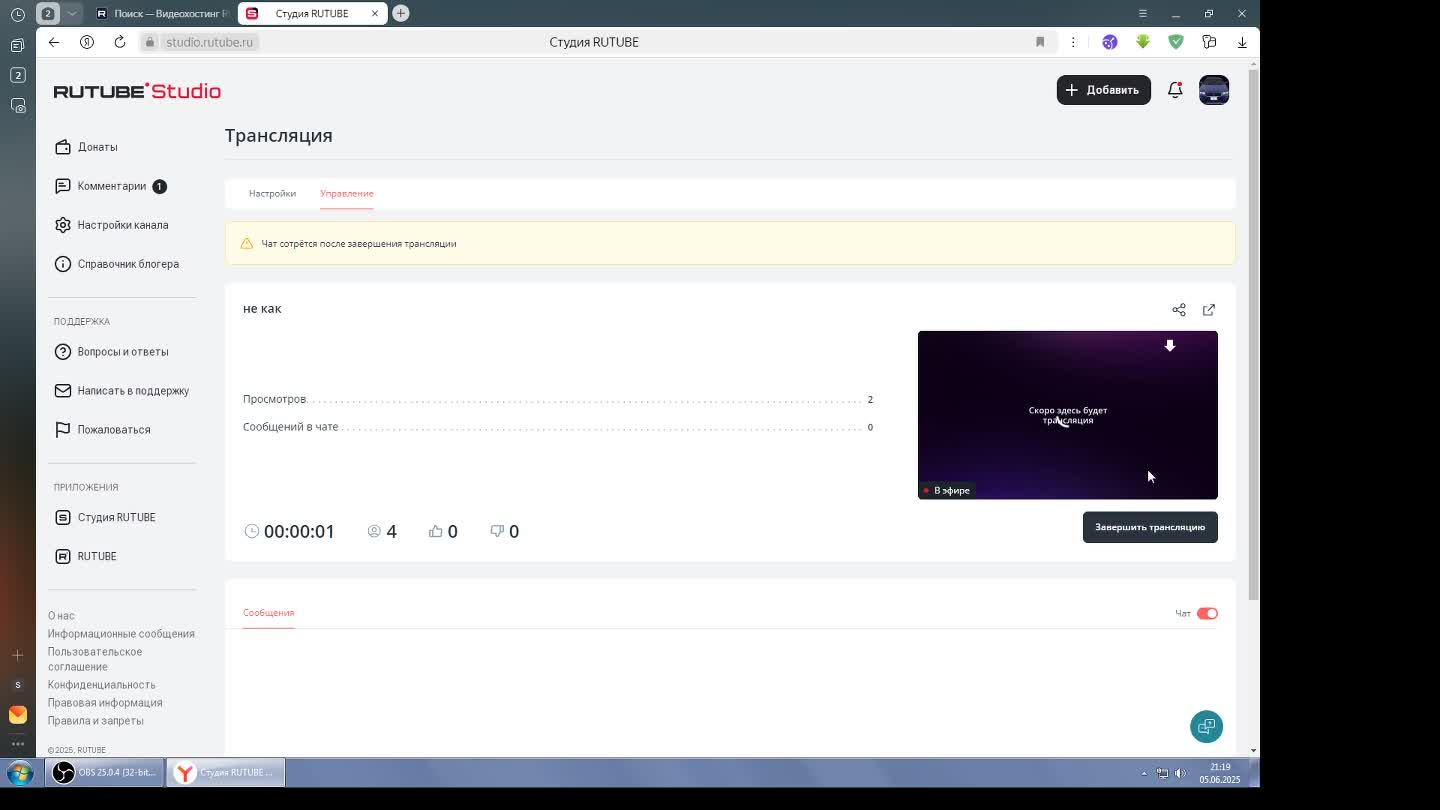Click the thumbs-down dislikes counter
Screen dimensions: 1440x810
pos(505,532)
